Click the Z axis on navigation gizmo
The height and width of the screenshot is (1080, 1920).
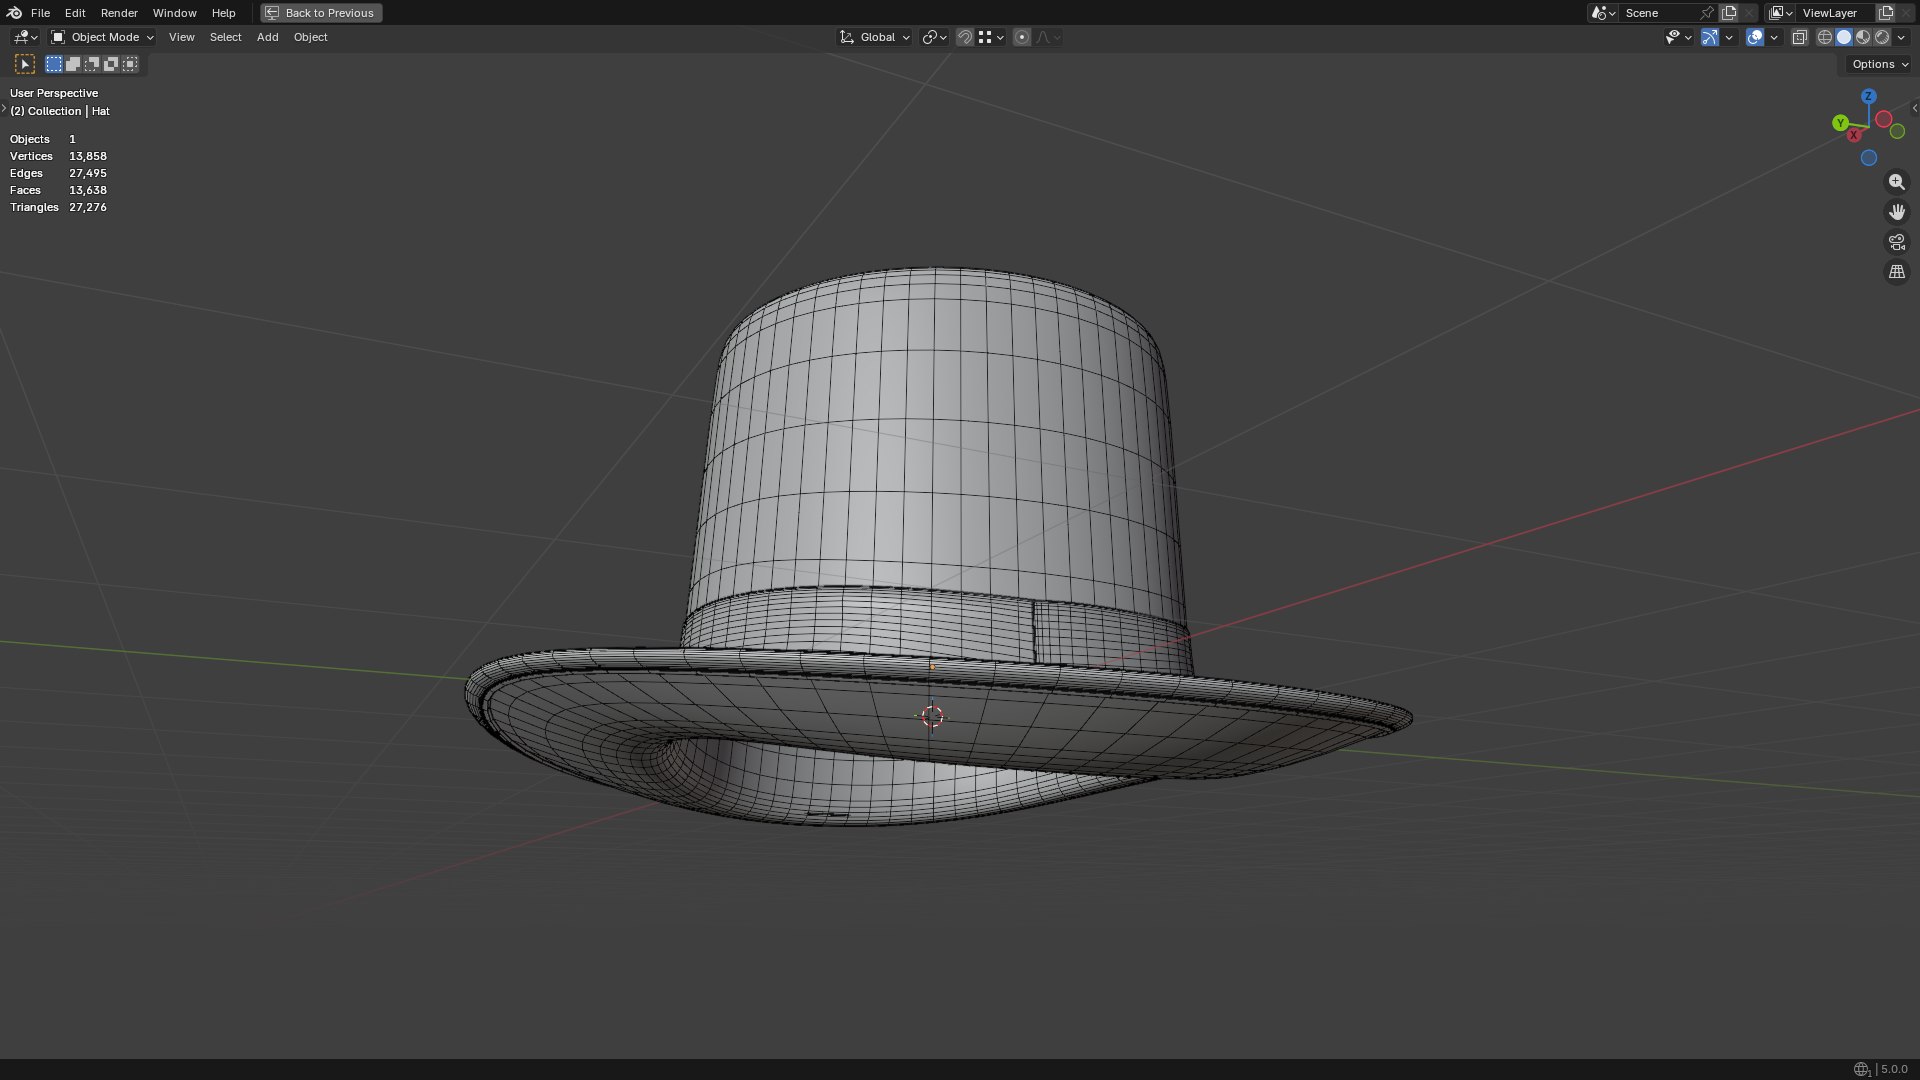pyautogui.click(x=1868, y=96)
